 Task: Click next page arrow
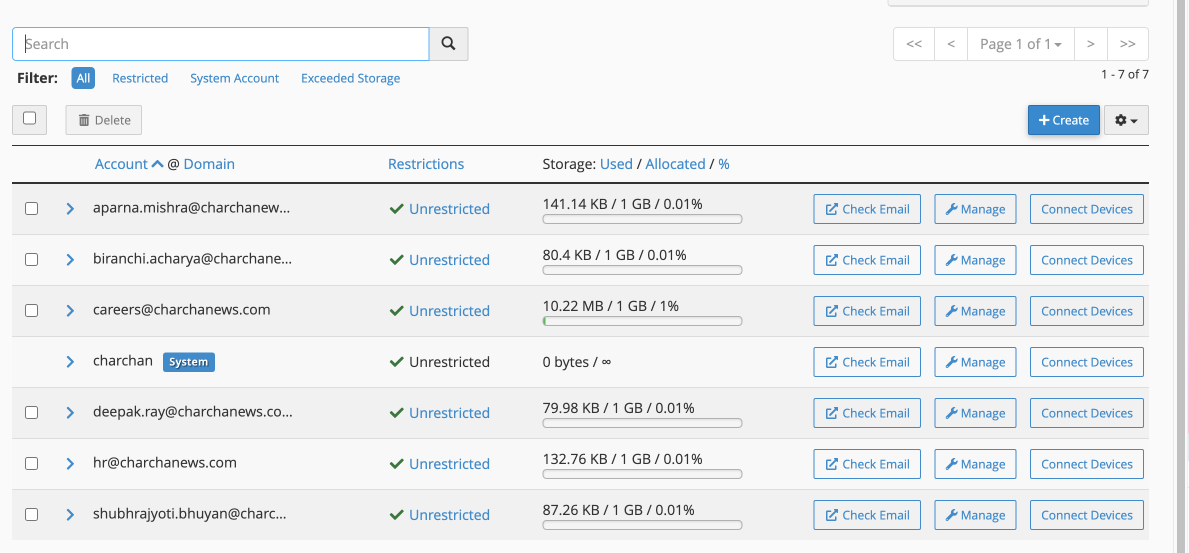(x=1090, y=44)
